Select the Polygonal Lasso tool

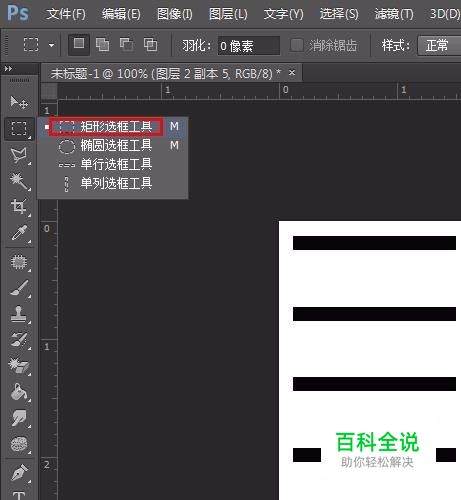(19, 155)
